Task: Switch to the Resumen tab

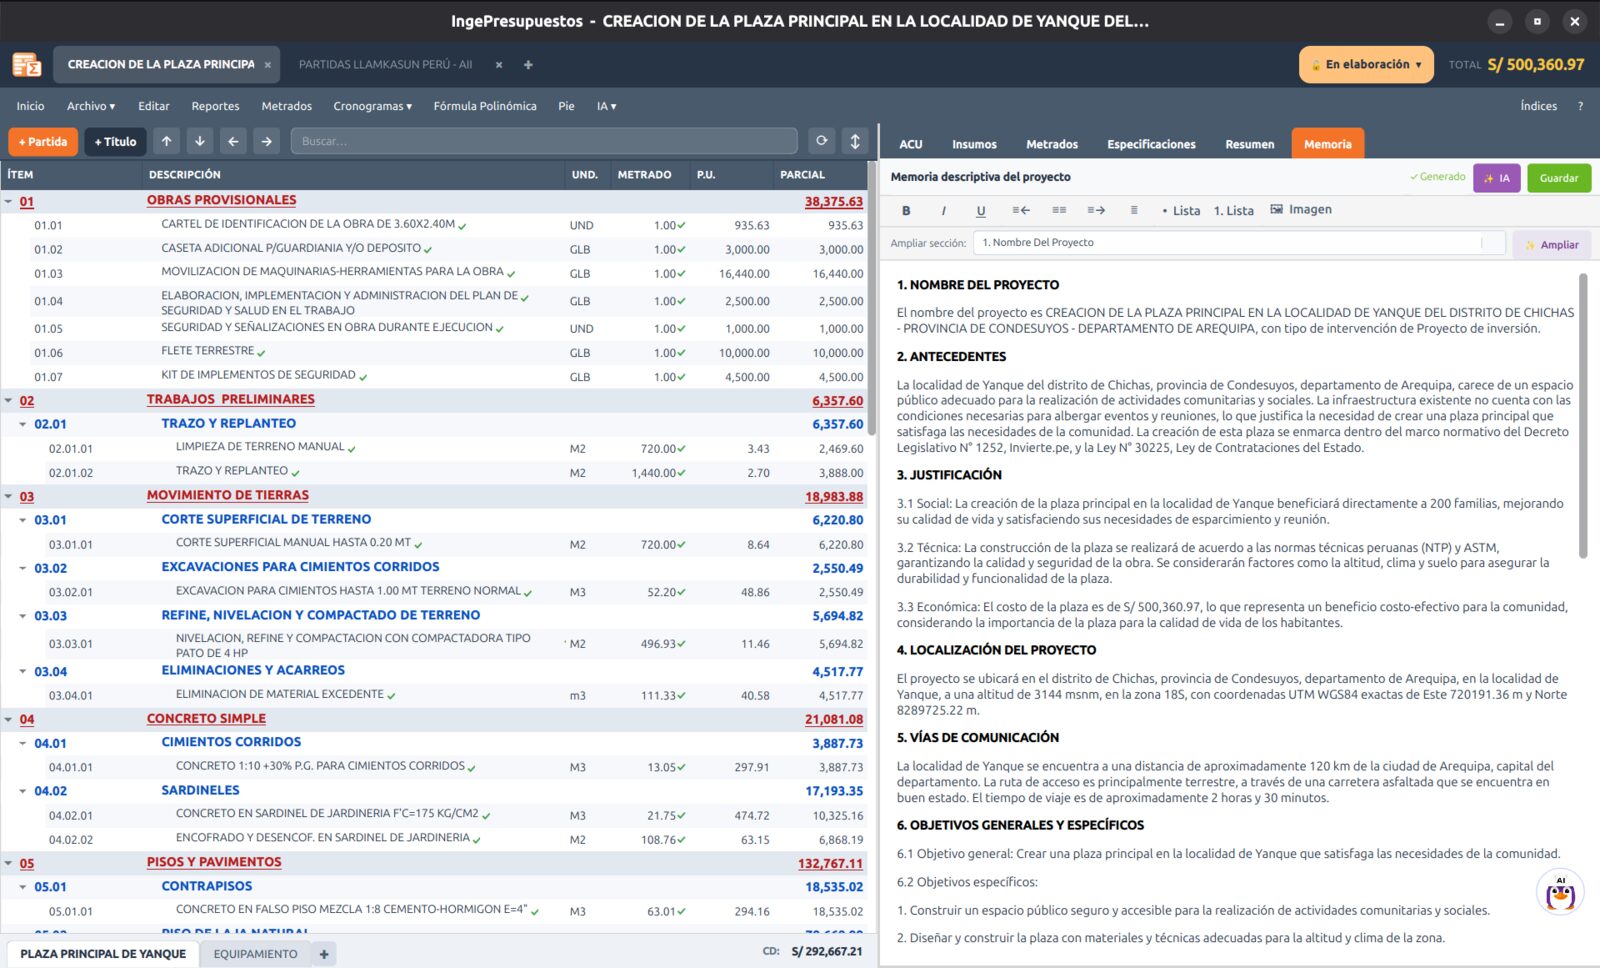Action: (1250, 144)
